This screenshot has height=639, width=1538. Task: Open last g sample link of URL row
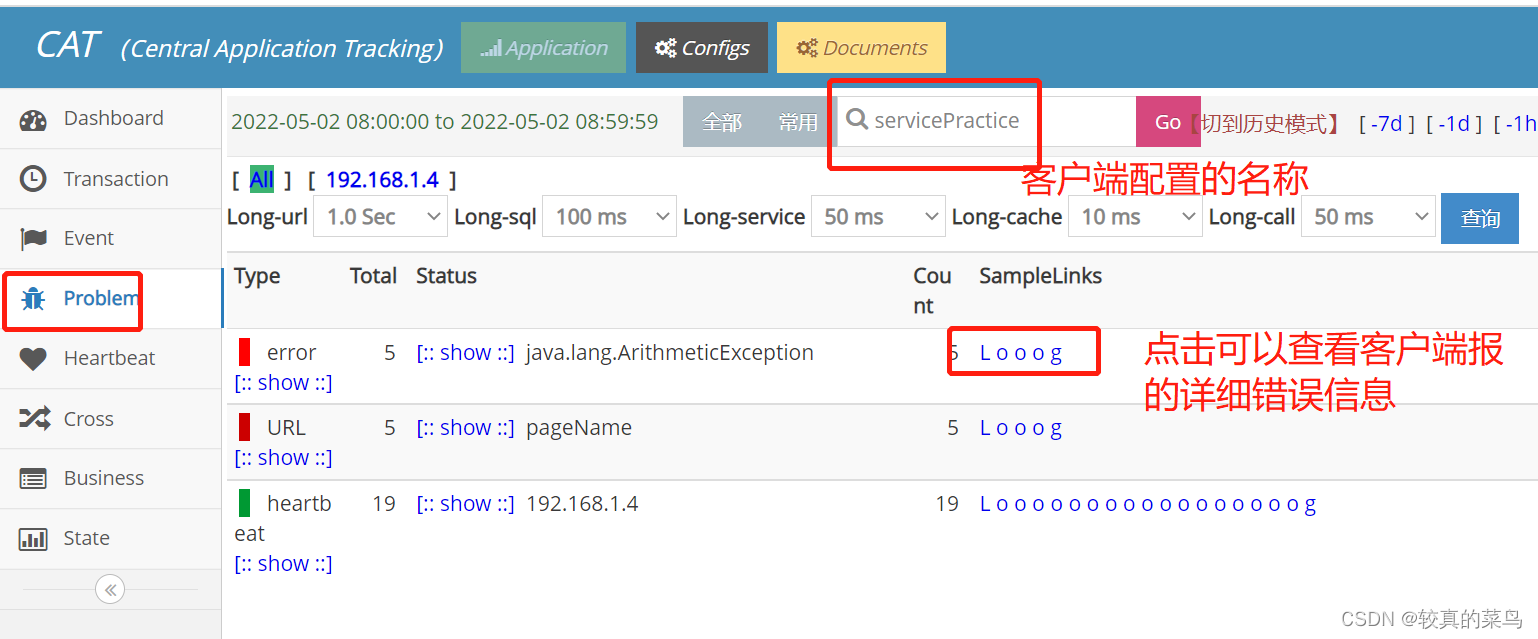1056,429
